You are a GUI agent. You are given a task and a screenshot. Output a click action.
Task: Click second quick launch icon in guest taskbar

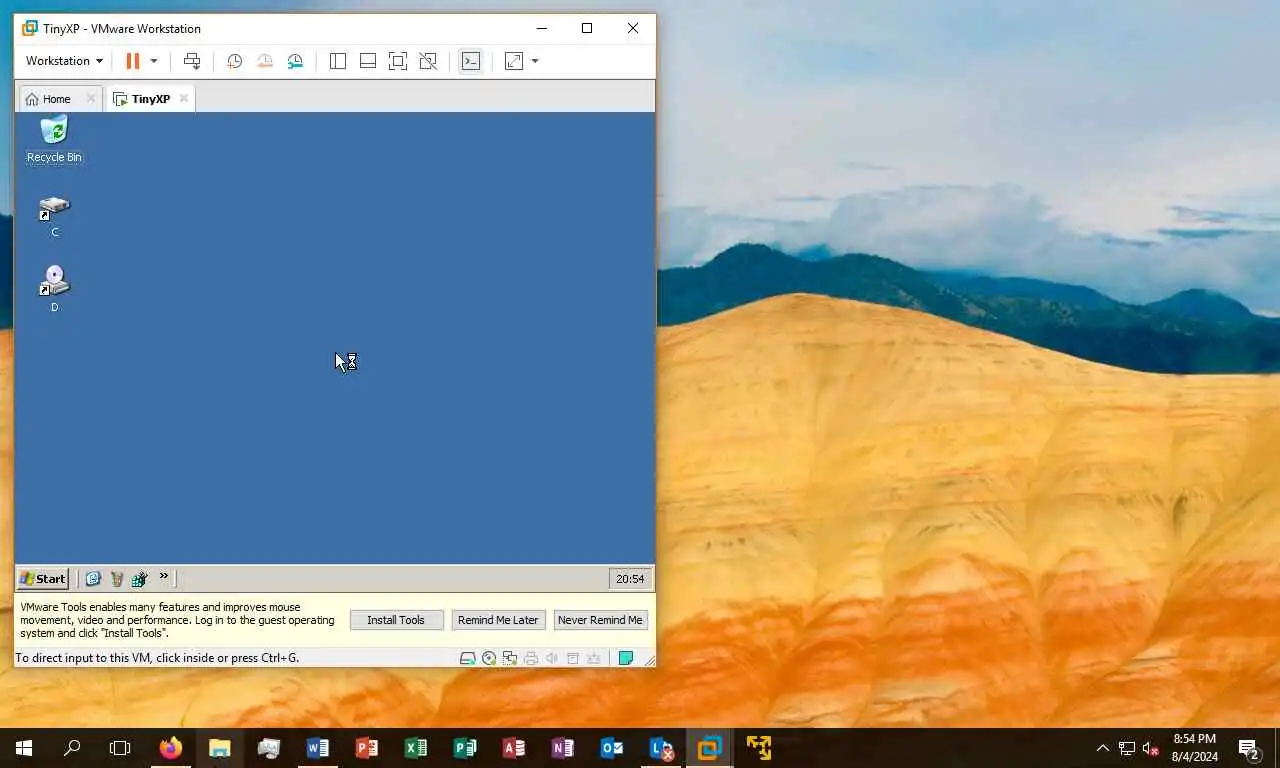click(117, 578)
